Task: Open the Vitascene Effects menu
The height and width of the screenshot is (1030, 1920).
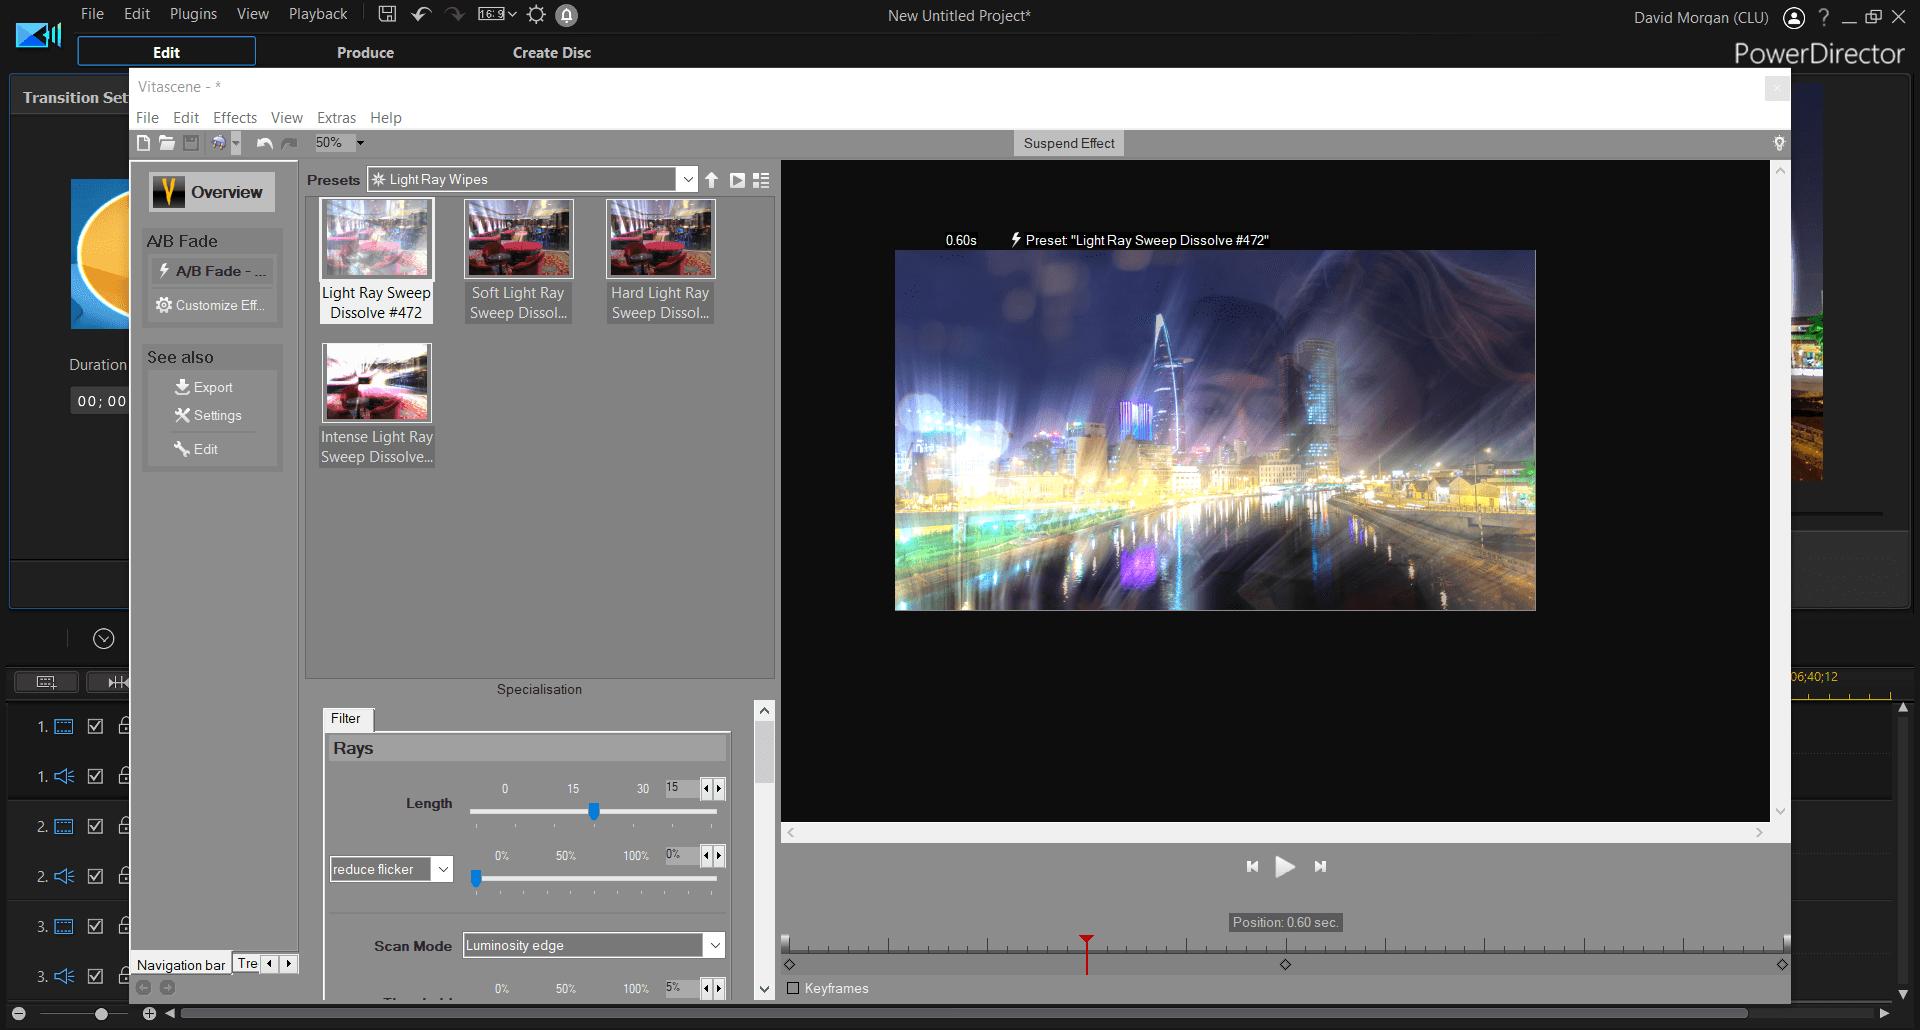Action: 234,117
